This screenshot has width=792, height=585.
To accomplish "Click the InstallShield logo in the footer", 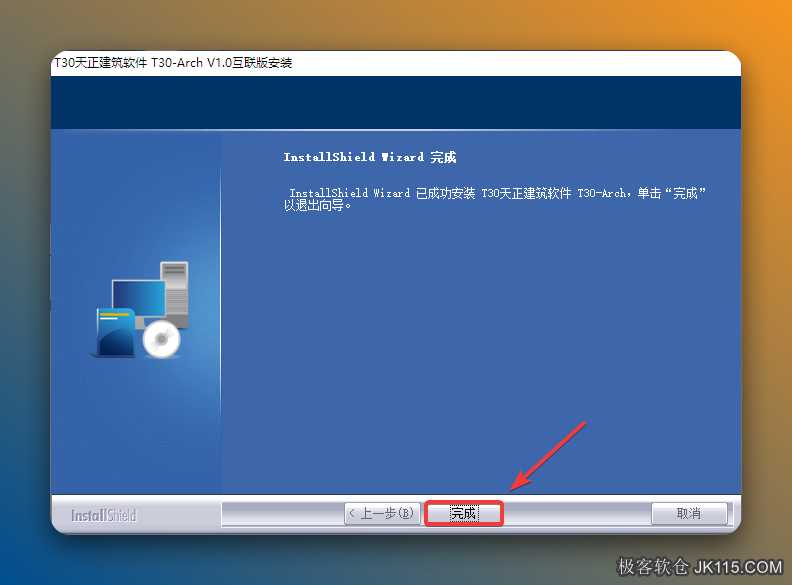I will [x=104, y=515].
